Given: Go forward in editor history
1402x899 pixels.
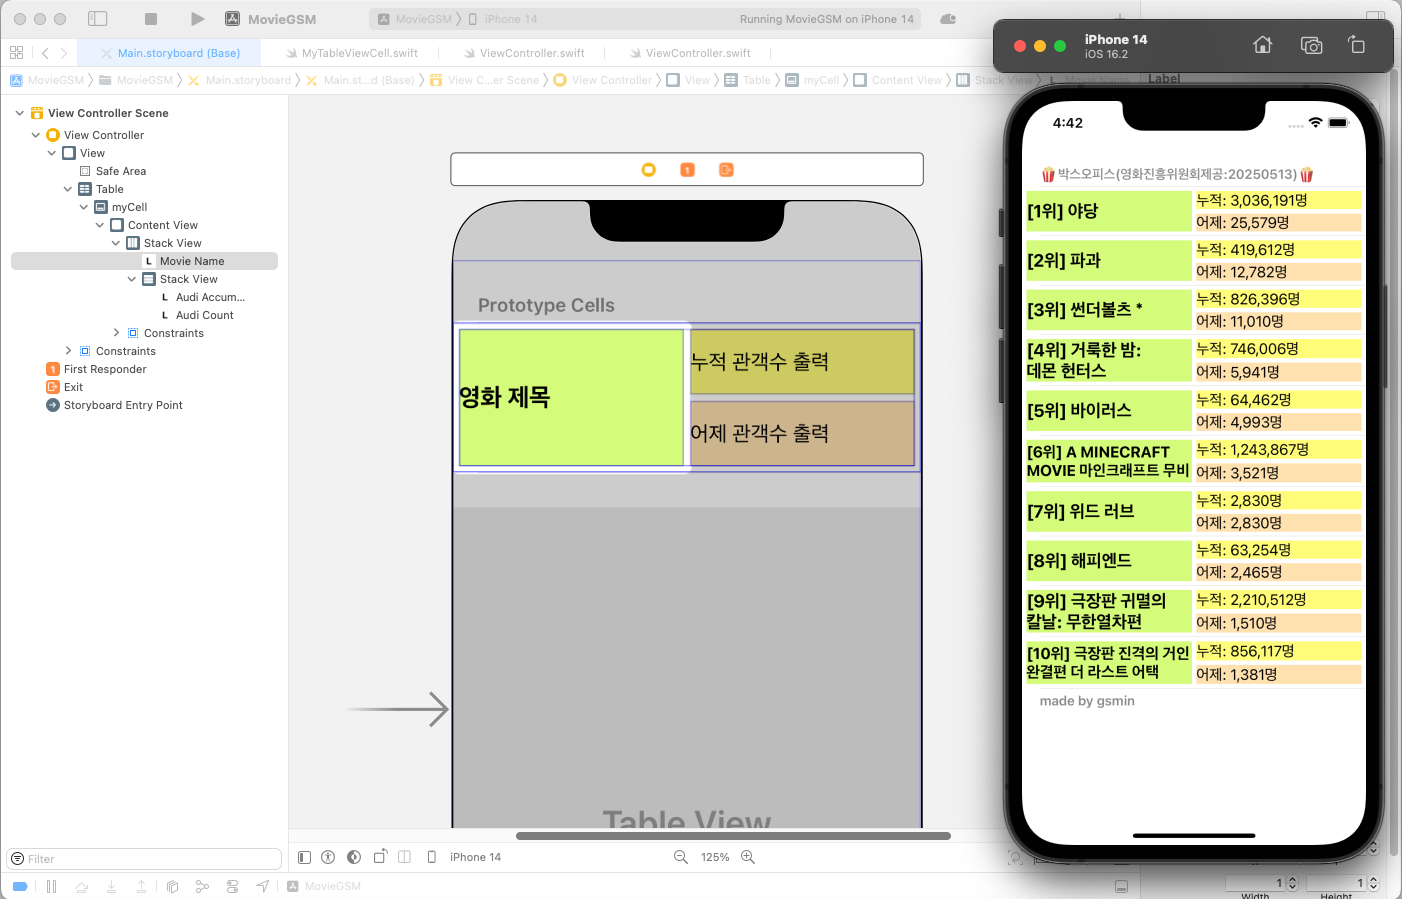Looking at the screenshot, I should coord(64,53).
